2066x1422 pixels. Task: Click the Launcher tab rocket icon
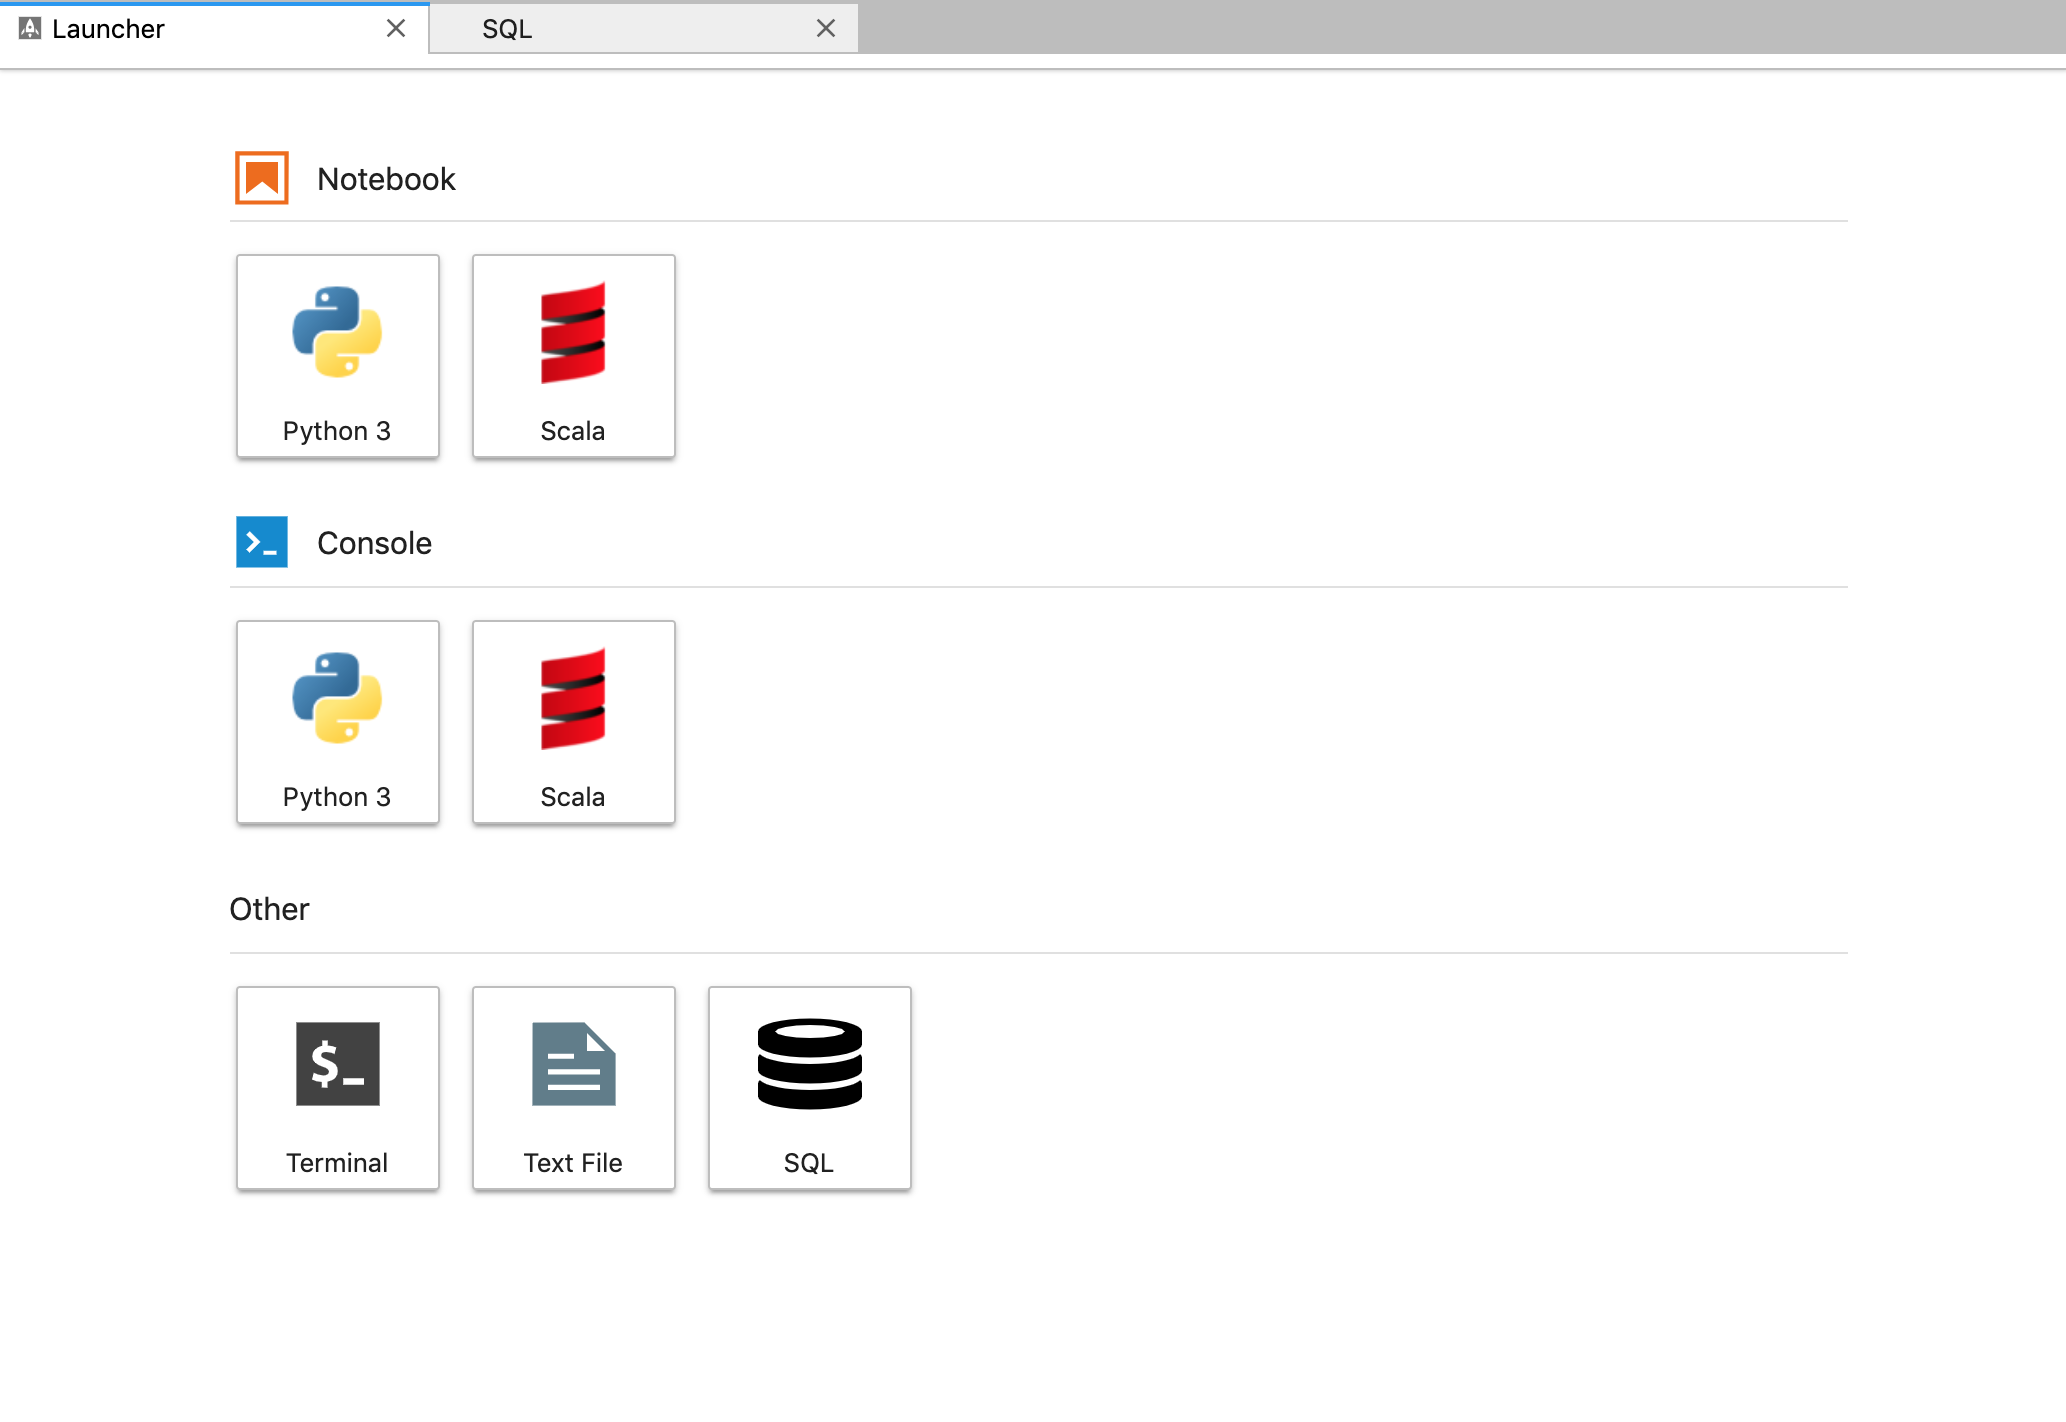tap(30, 28)
